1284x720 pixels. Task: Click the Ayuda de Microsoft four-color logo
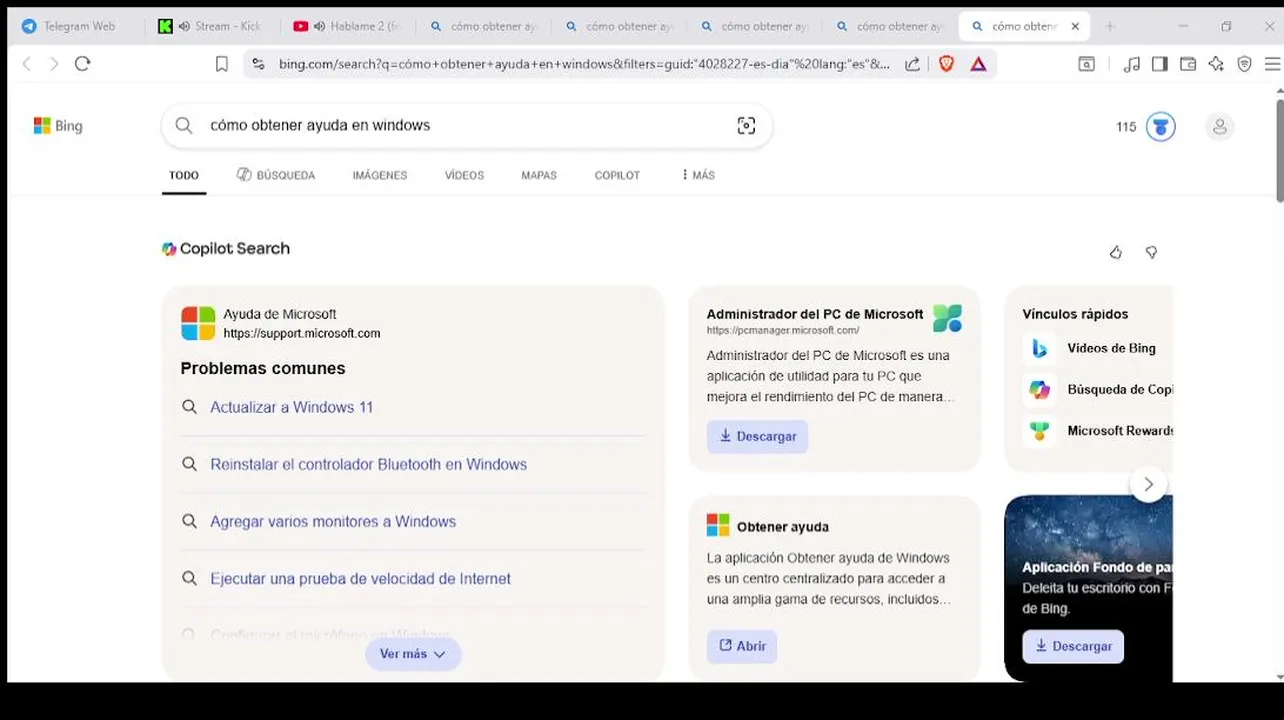[198, 323]
